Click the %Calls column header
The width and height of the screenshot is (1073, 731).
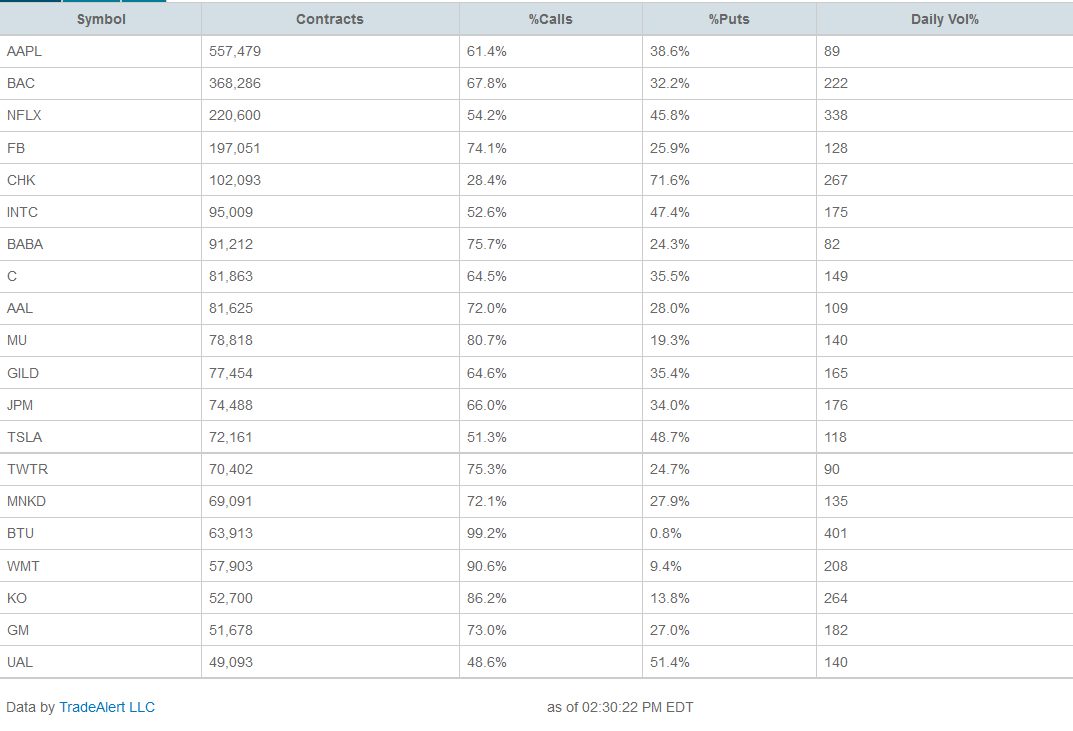tap(550, 19)
